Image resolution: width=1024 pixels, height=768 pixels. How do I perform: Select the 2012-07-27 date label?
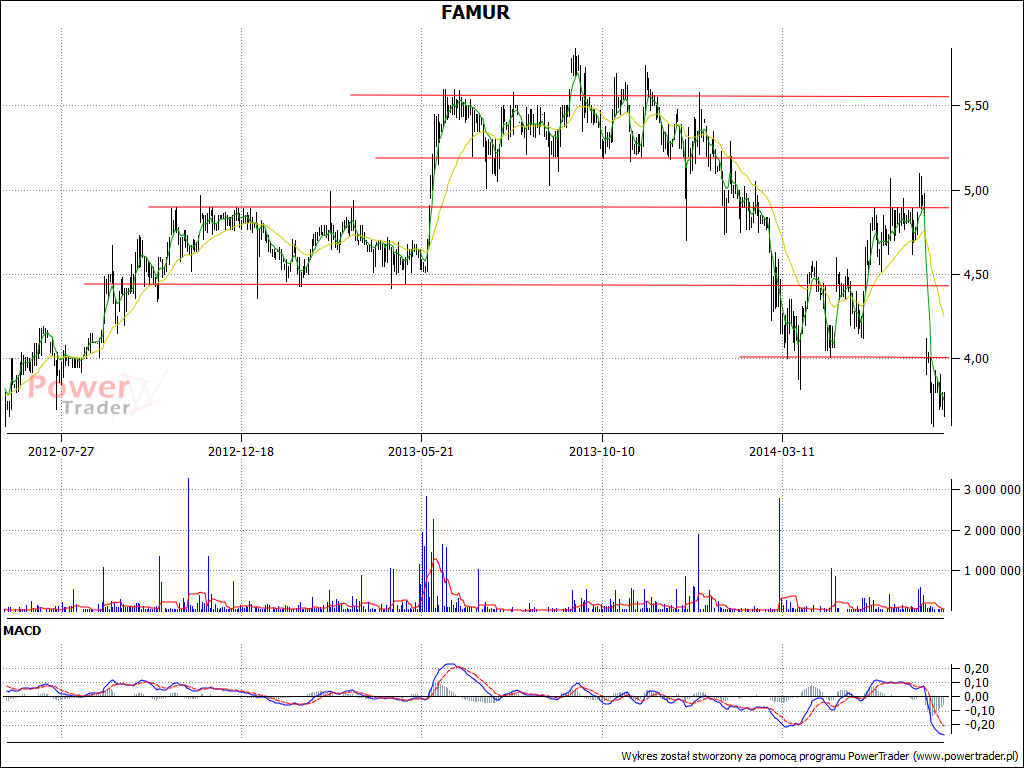[61, 451]
